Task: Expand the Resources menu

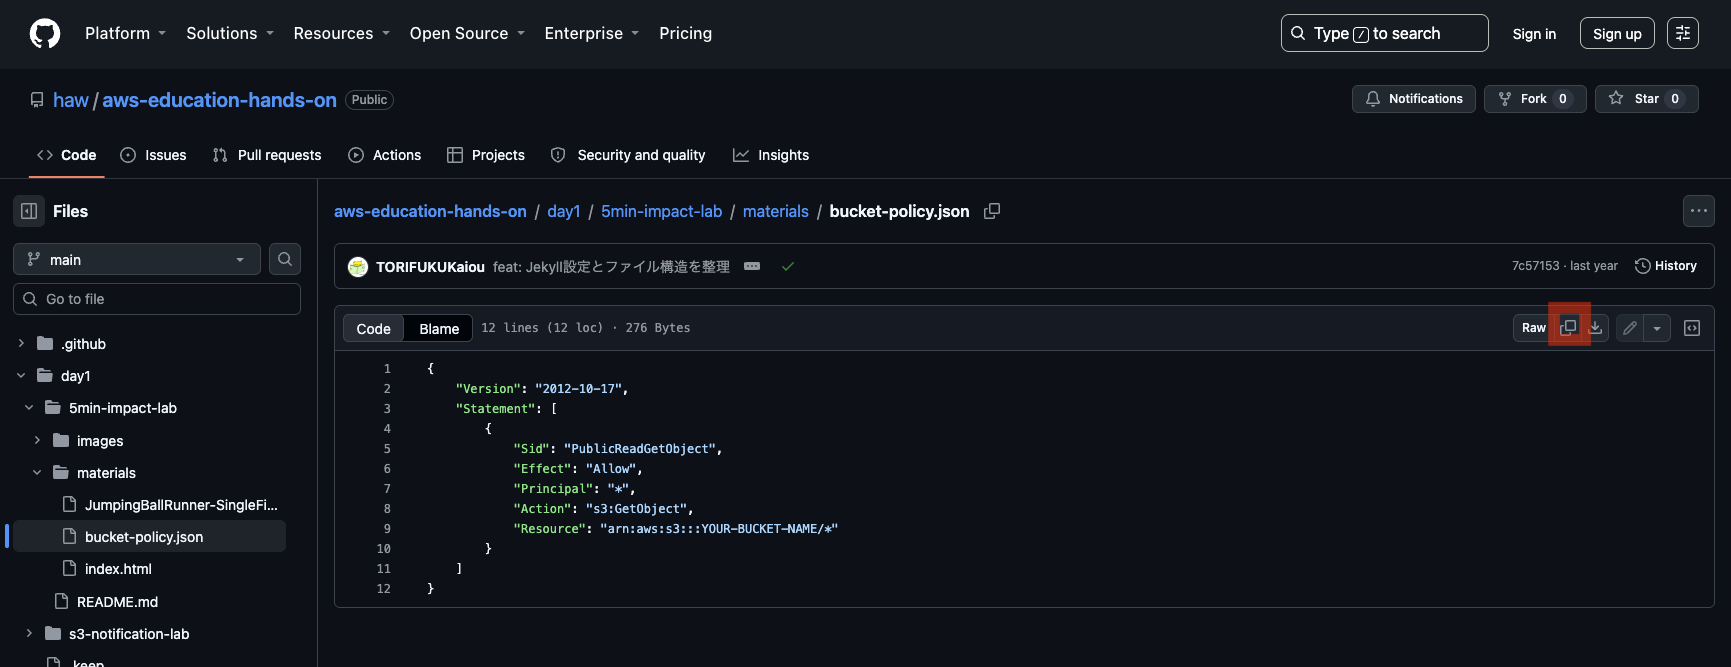Action: click(x=341, y=33)
